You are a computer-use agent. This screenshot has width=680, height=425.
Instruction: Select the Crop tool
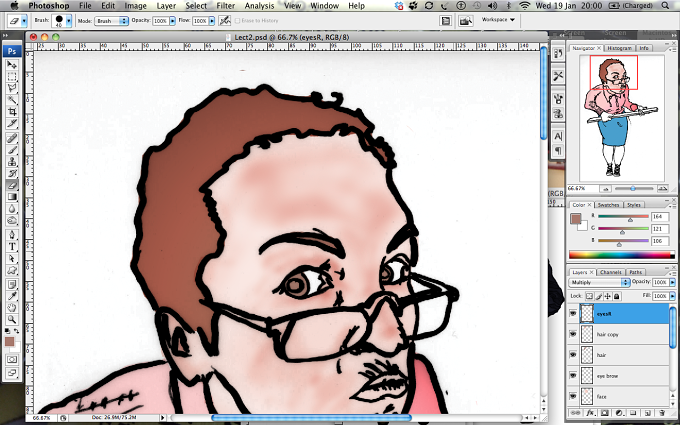click(x=12, y=112)
